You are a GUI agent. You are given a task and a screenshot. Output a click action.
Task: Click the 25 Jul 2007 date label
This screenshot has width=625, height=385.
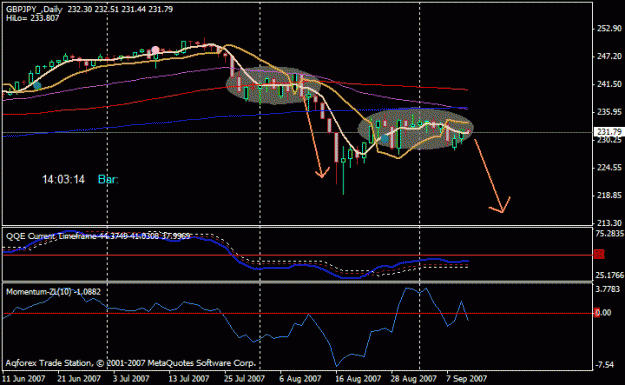[x=244, y=379]
